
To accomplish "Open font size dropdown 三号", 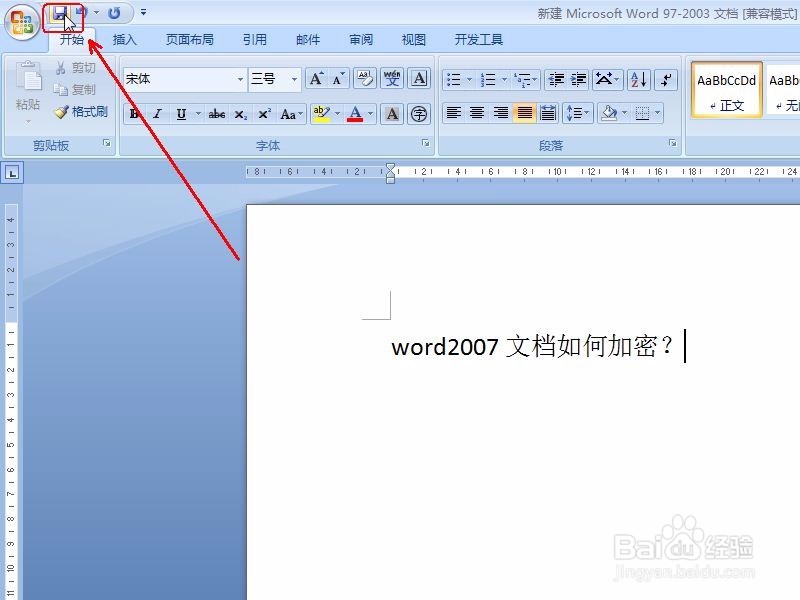I will [x=294, y=80].
